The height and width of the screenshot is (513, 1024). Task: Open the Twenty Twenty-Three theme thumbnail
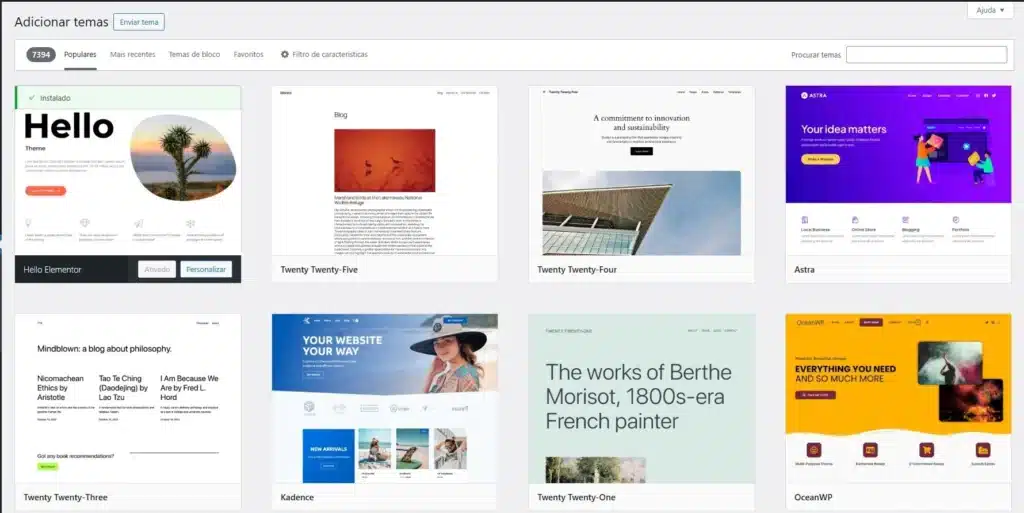coord(128,399)
